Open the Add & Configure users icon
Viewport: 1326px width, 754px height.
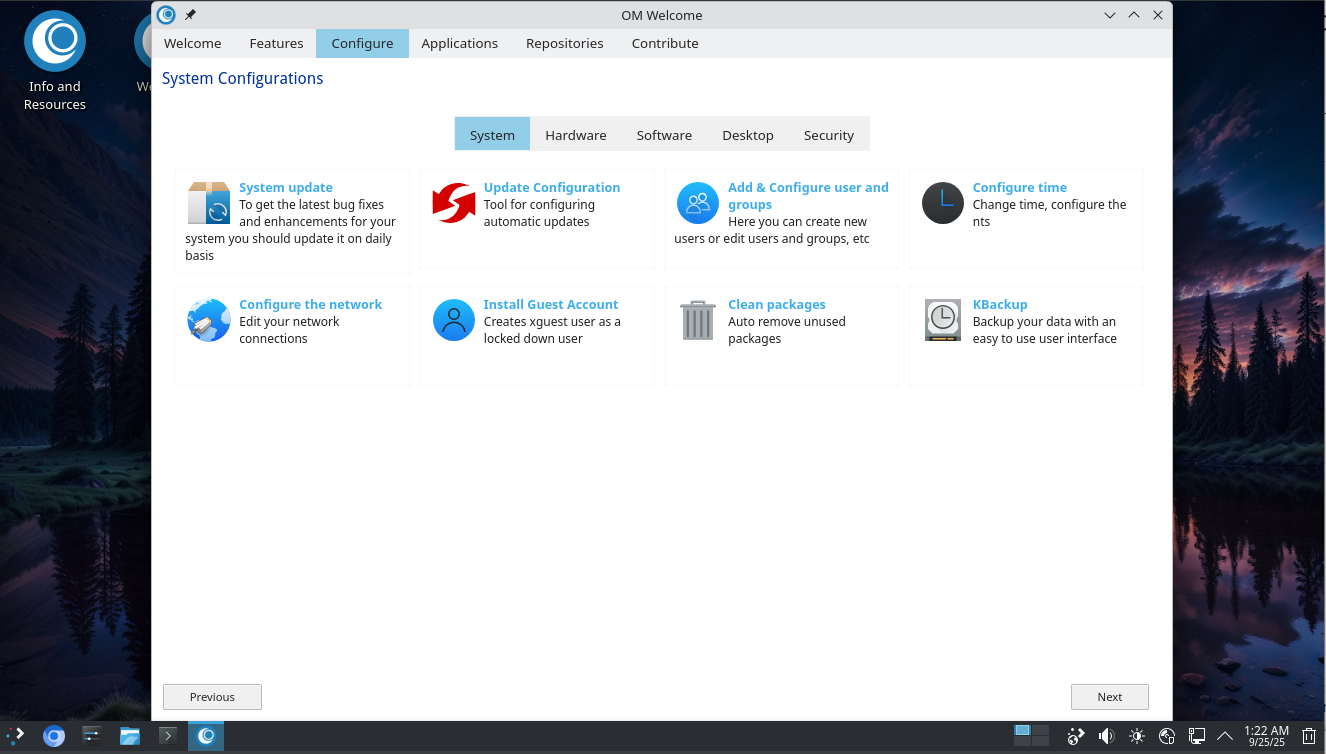click(x=697, y=203)
